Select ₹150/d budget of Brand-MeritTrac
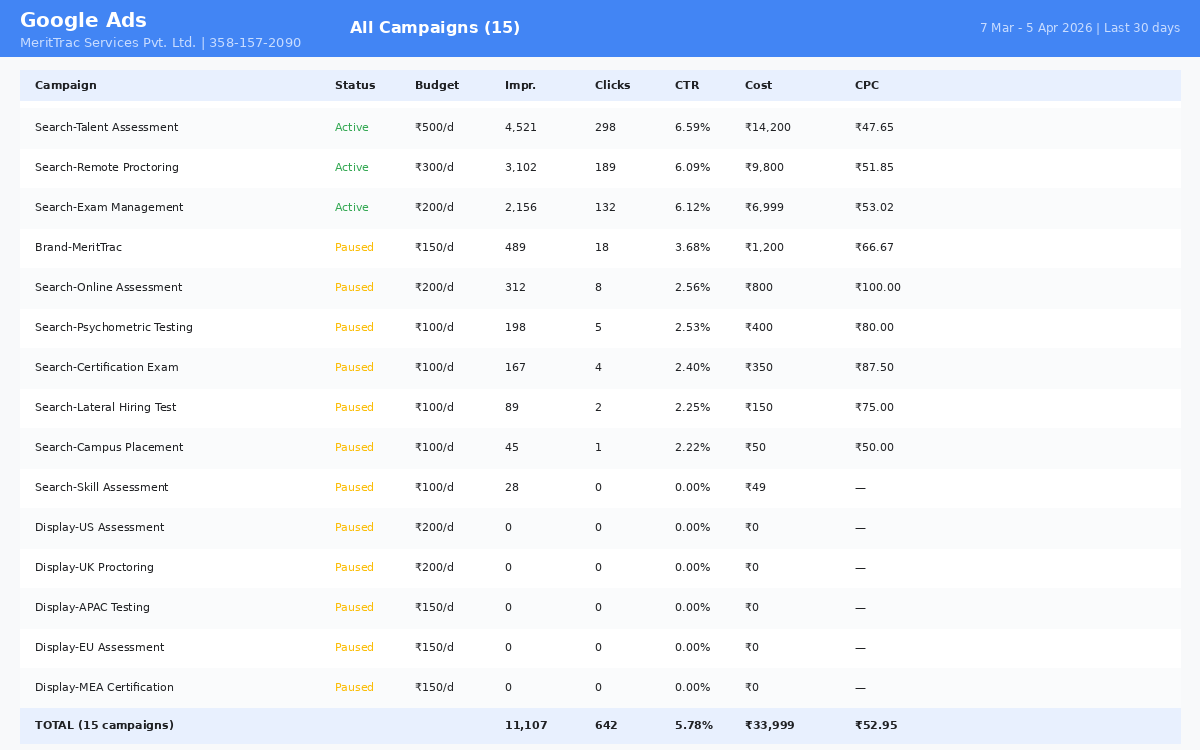The image size is (1200, 750). point(434,248)
